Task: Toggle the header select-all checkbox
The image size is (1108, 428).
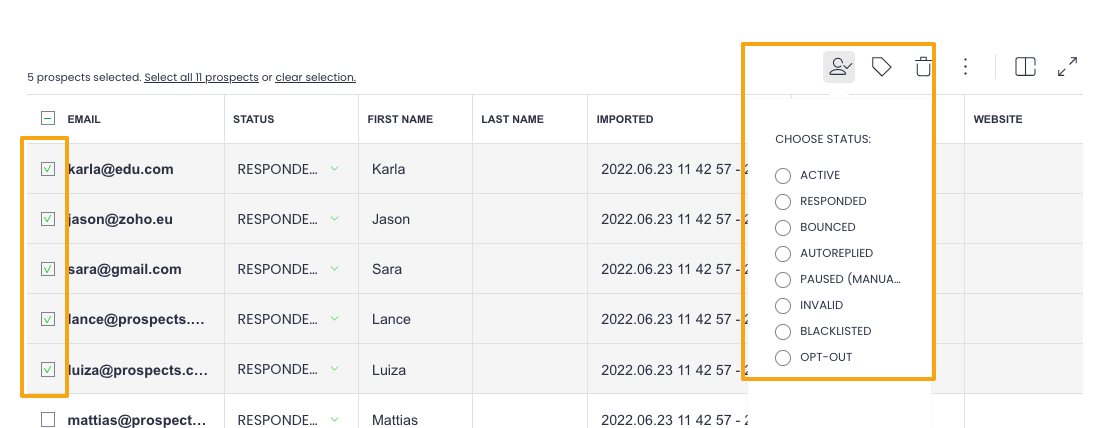Action: 48,119
